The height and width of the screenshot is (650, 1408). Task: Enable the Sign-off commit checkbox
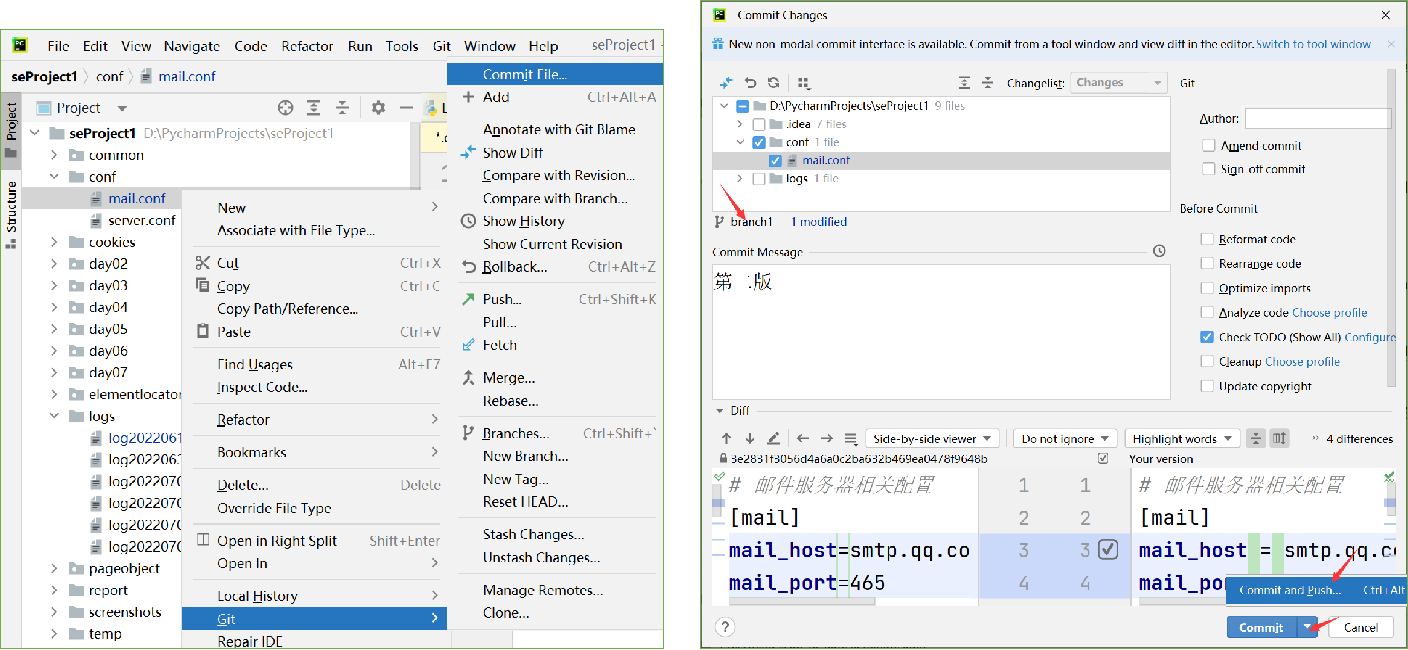point(1208,170)
